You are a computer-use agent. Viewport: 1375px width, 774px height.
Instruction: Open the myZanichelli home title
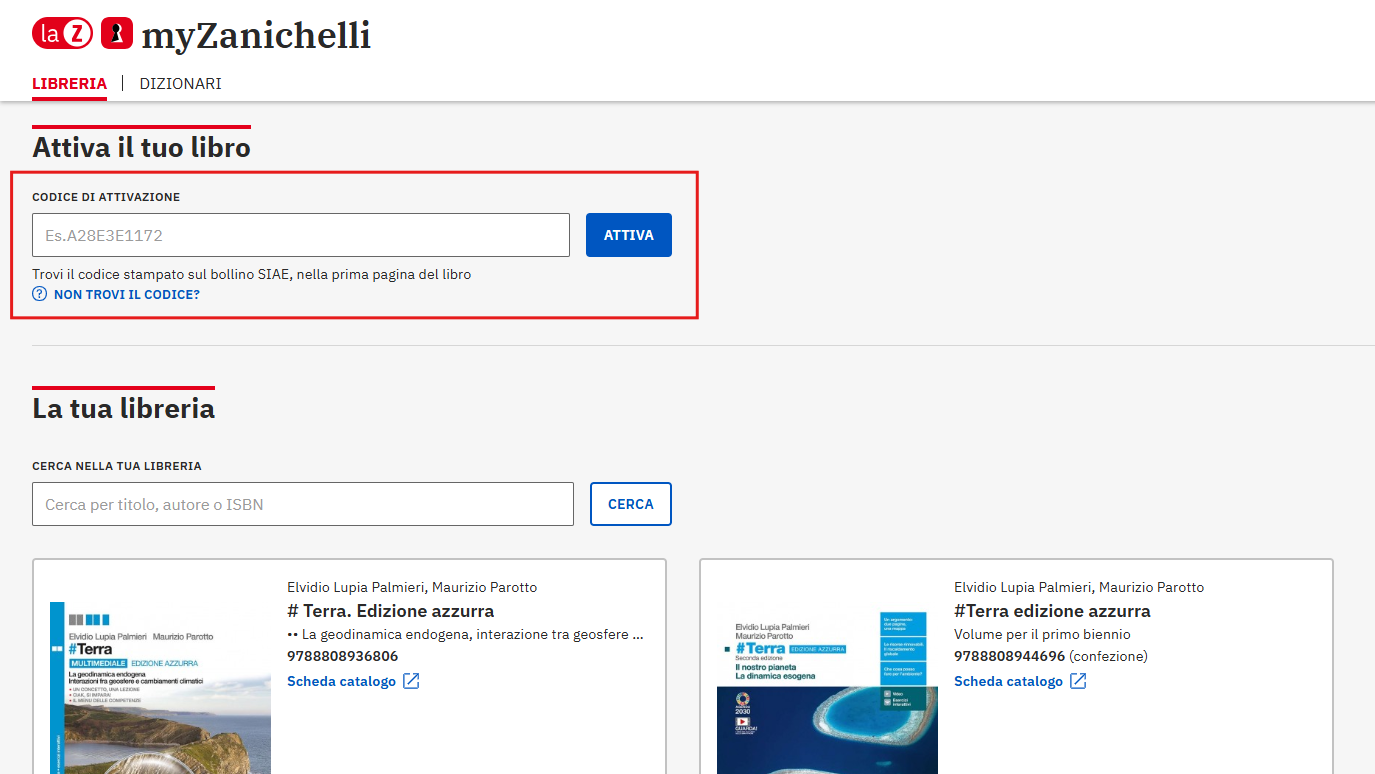click(x=256, y=35)
